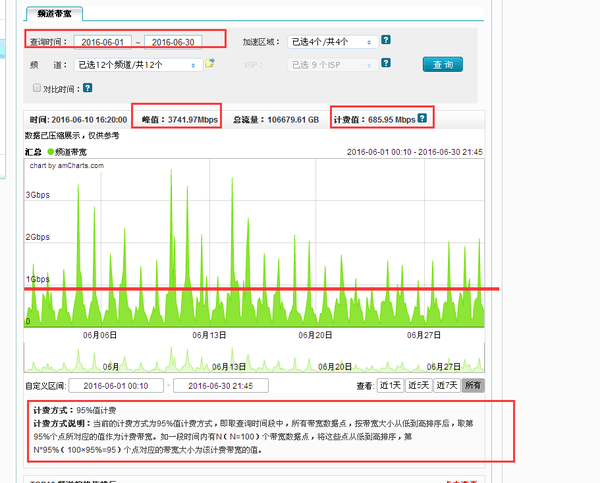Click help icon beside ISP dropdown

click(x=386, y=63)
